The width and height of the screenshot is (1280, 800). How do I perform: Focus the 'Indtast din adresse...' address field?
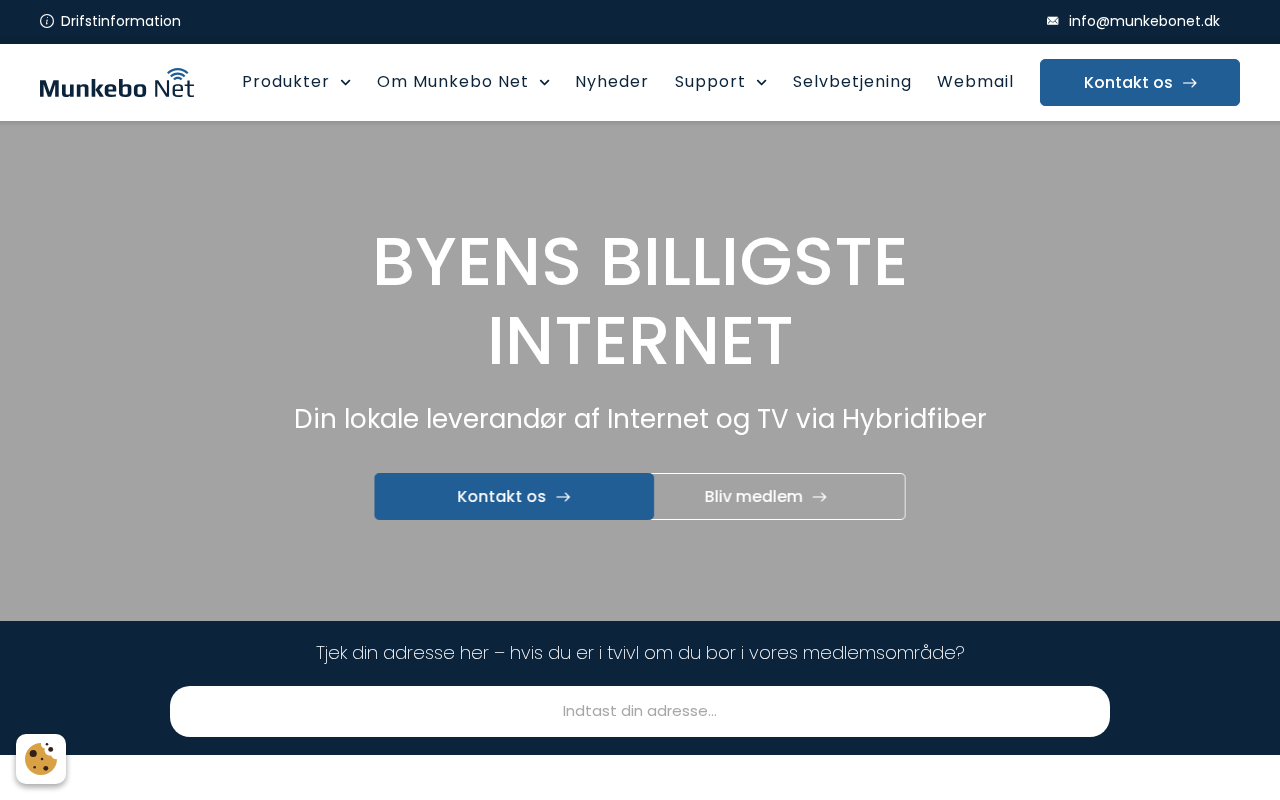640,712
